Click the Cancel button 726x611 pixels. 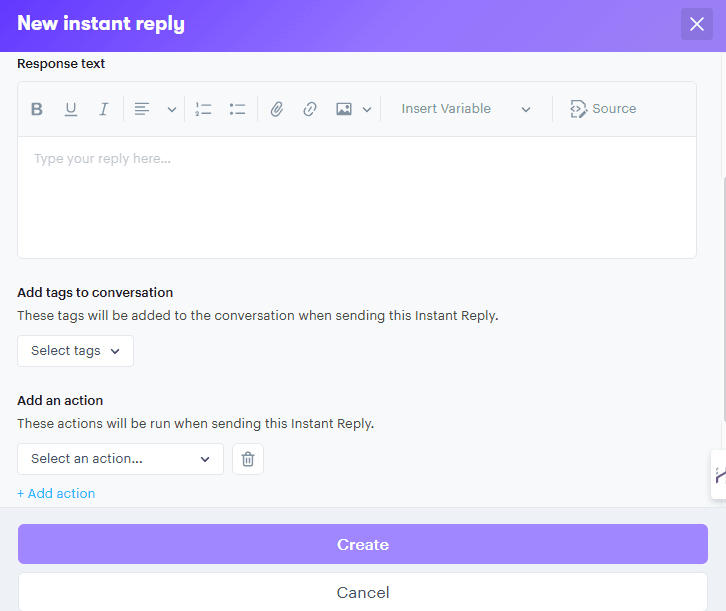(363, 592)
